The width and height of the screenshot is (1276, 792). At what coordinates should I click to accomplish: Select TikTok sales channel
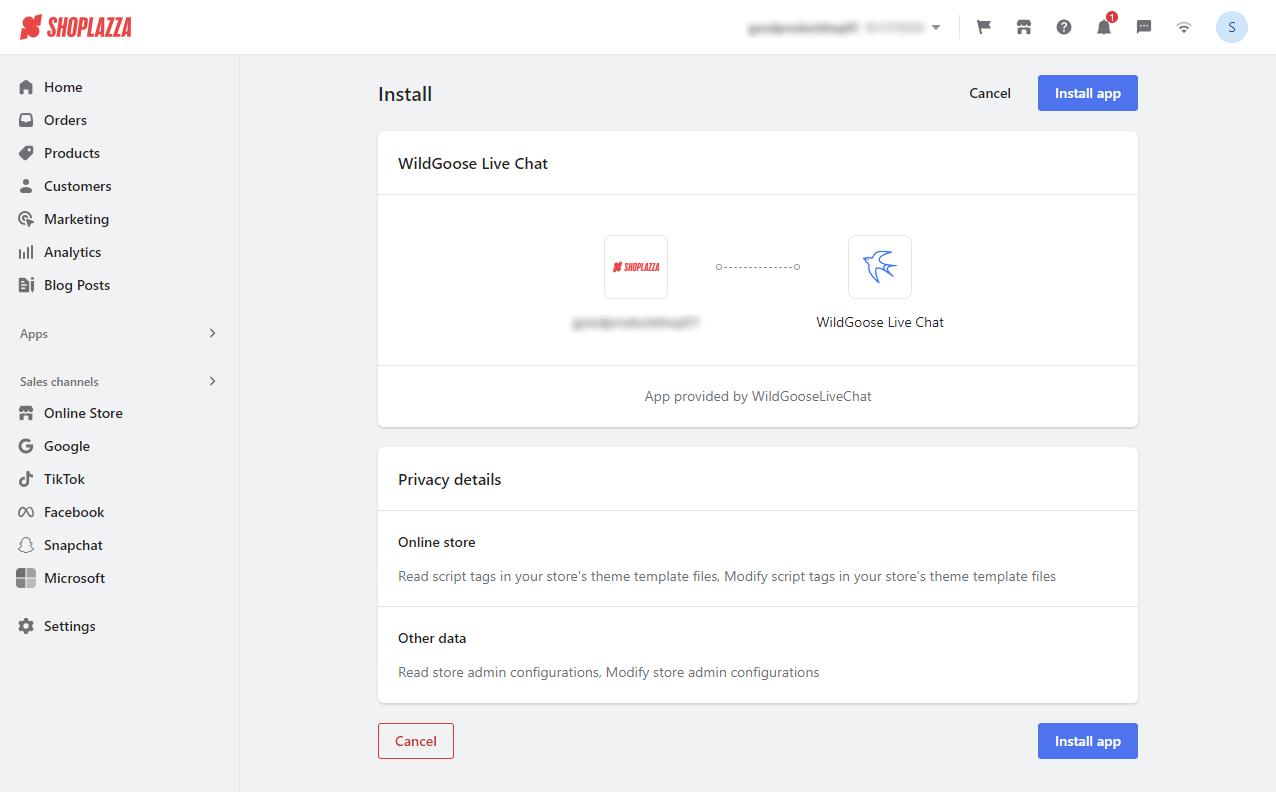point(64,479)
